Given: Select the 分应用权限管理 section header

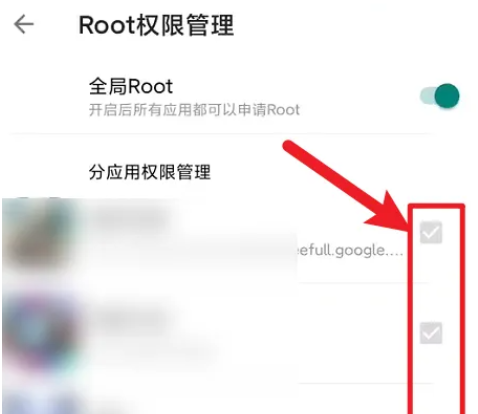Looking at the screenshot, I should click(150, 172).
